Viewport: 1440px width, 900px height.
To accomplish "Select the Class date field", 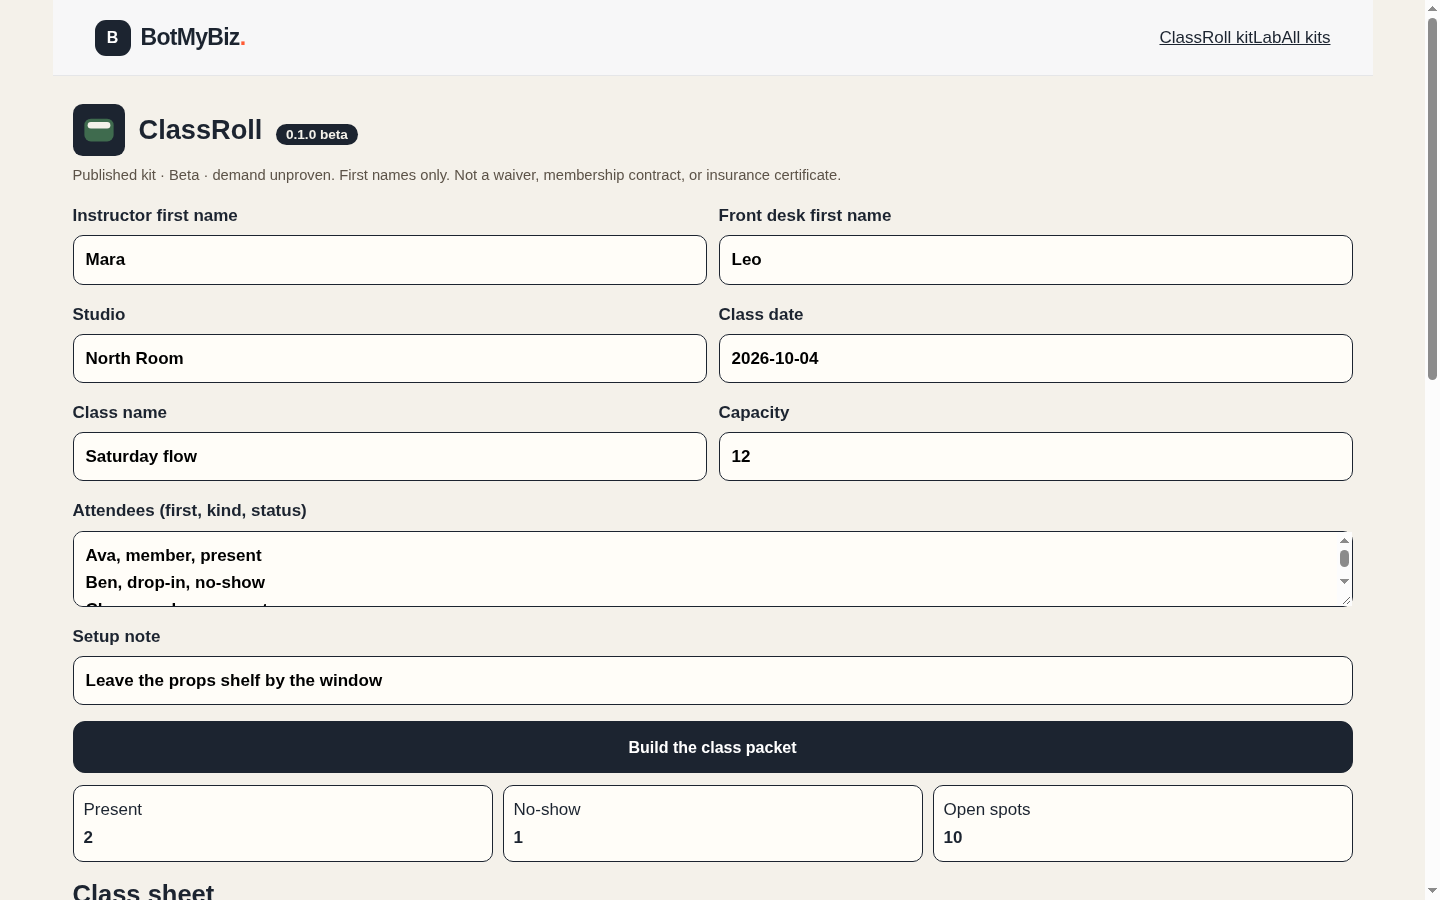I will [1036, 358].
